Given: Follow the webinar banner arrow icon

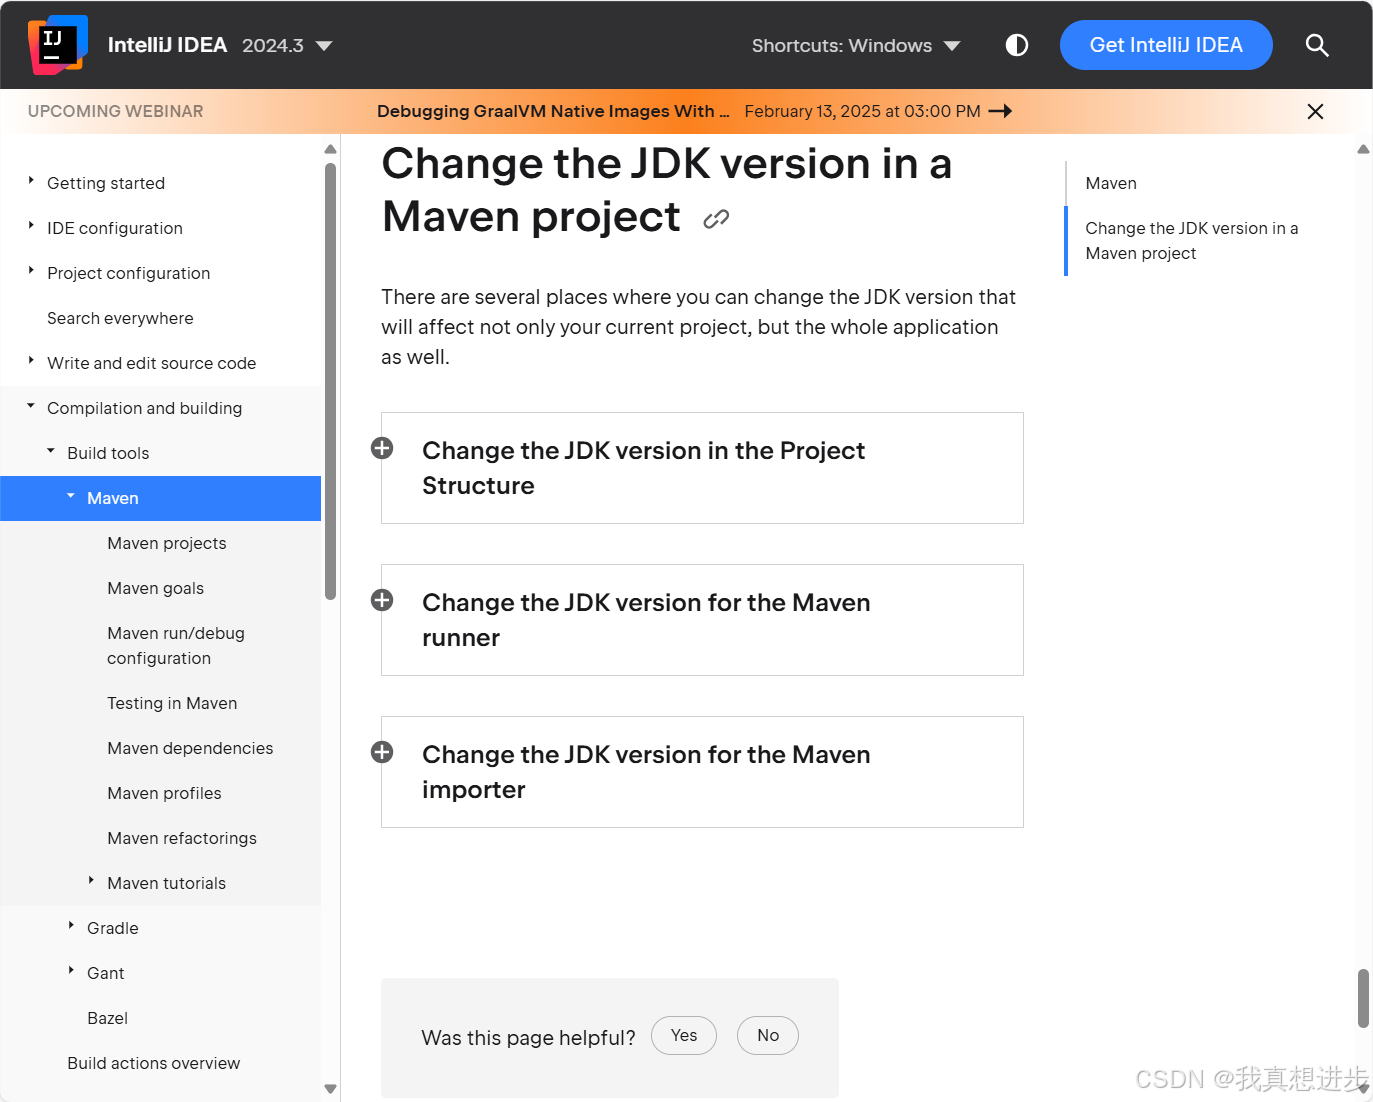Looking at the screenshot, I should pyautogui.click(x=1000, y=111).
